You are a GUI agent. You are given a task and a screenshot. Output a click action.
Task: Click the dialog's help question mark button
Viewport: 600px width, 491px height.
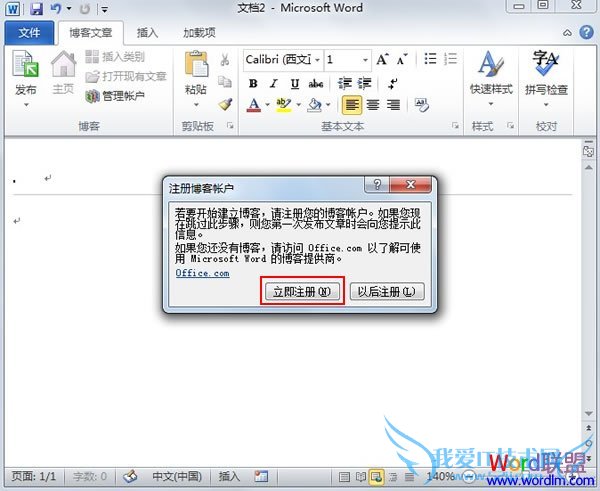point(377,184)
